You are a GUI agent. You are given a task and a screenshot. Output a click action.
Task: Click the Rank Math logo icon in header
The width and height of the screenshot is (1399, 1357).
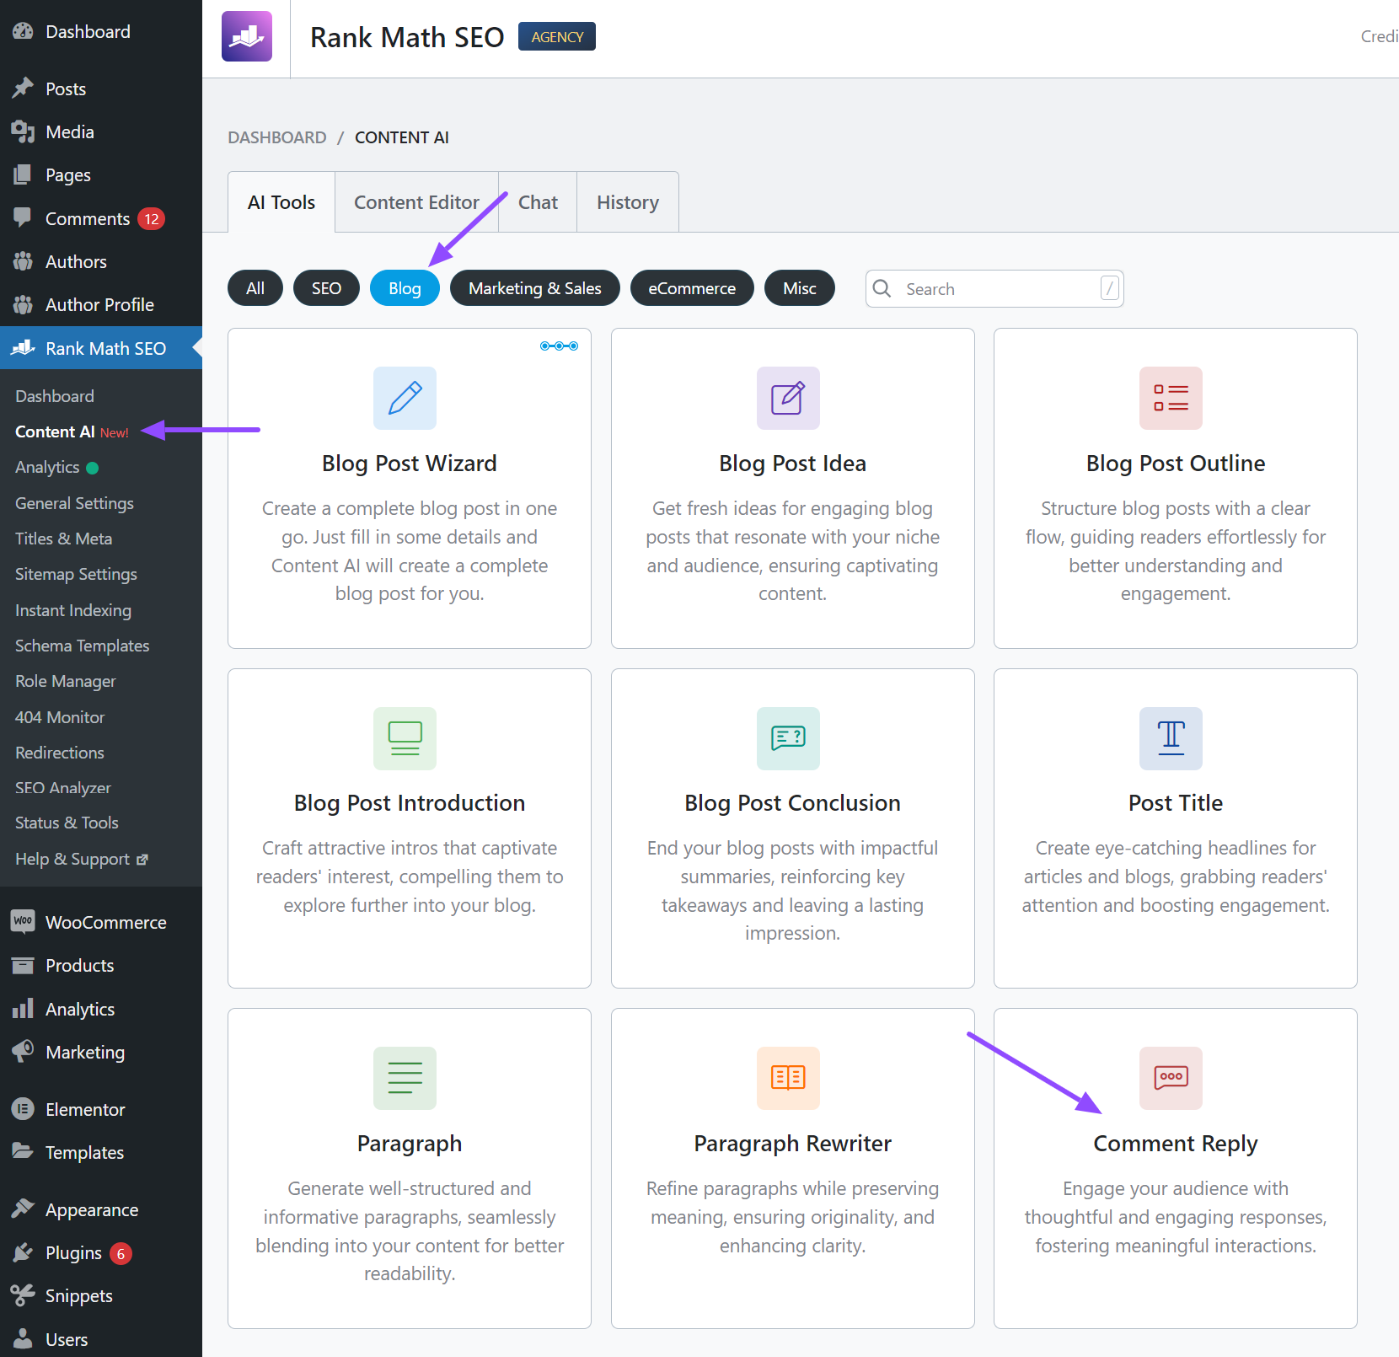pos(246,37)
